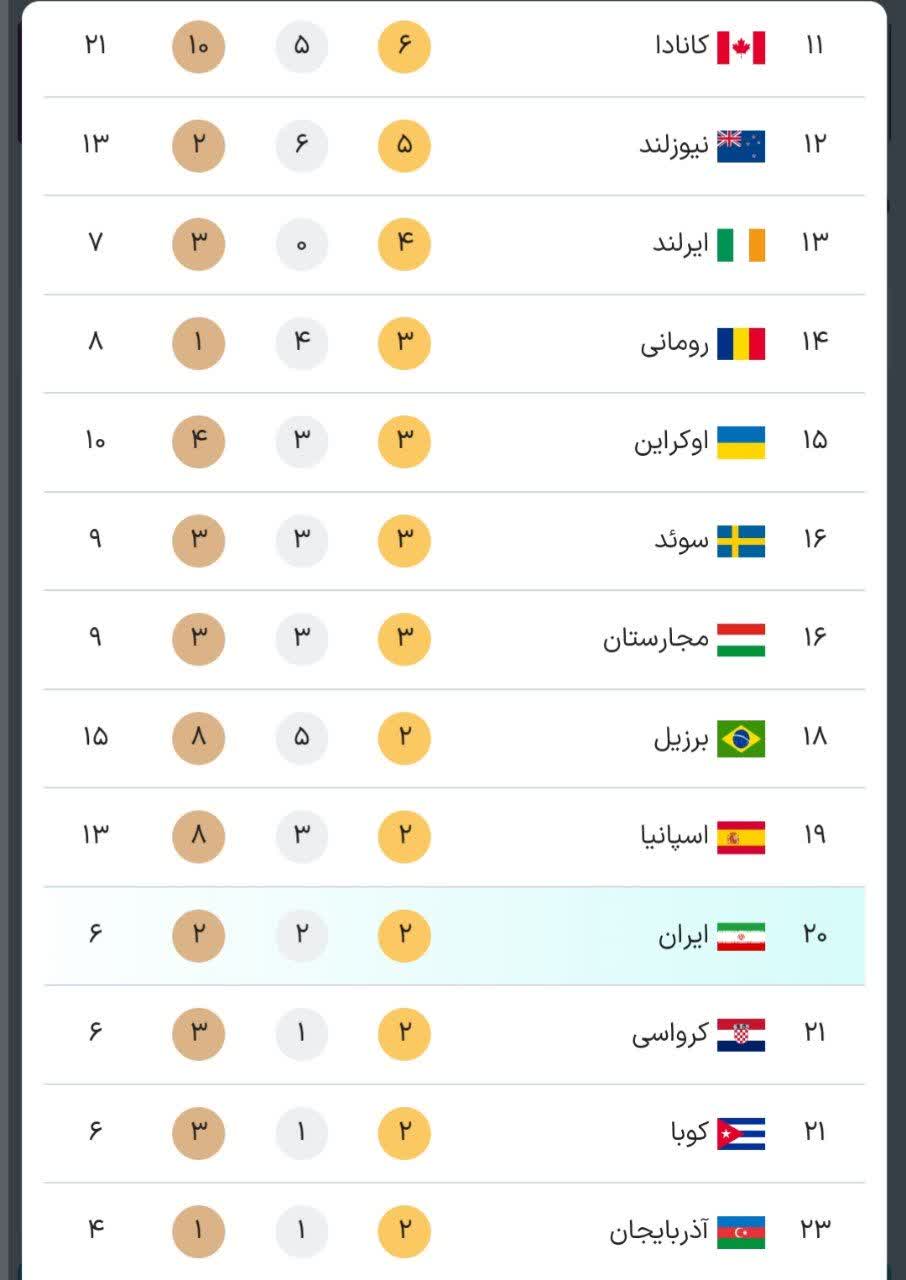Click Canada's gold medal count circle

pyautogui.click(x=404, y=47)
